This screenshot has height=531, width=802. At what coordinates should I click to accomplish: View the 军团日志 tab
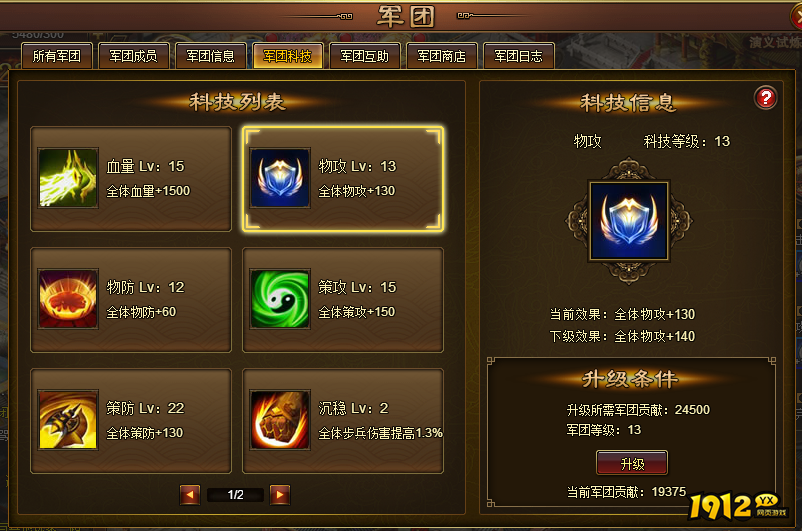pyautogui.click(x=518, y=56)
